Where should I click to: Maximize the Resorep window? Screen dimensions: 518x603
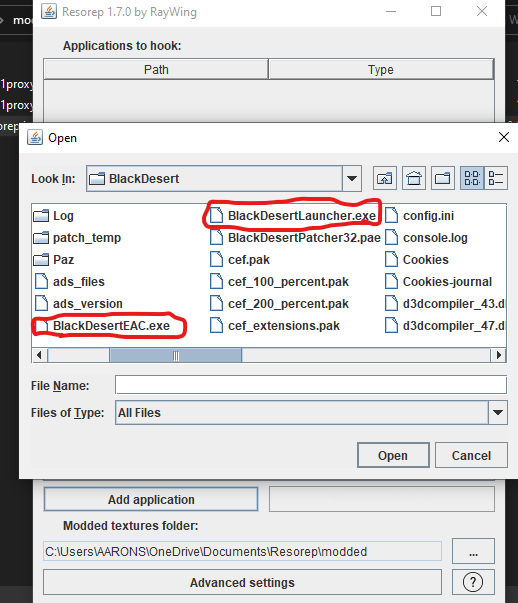[x=436, y=12]
